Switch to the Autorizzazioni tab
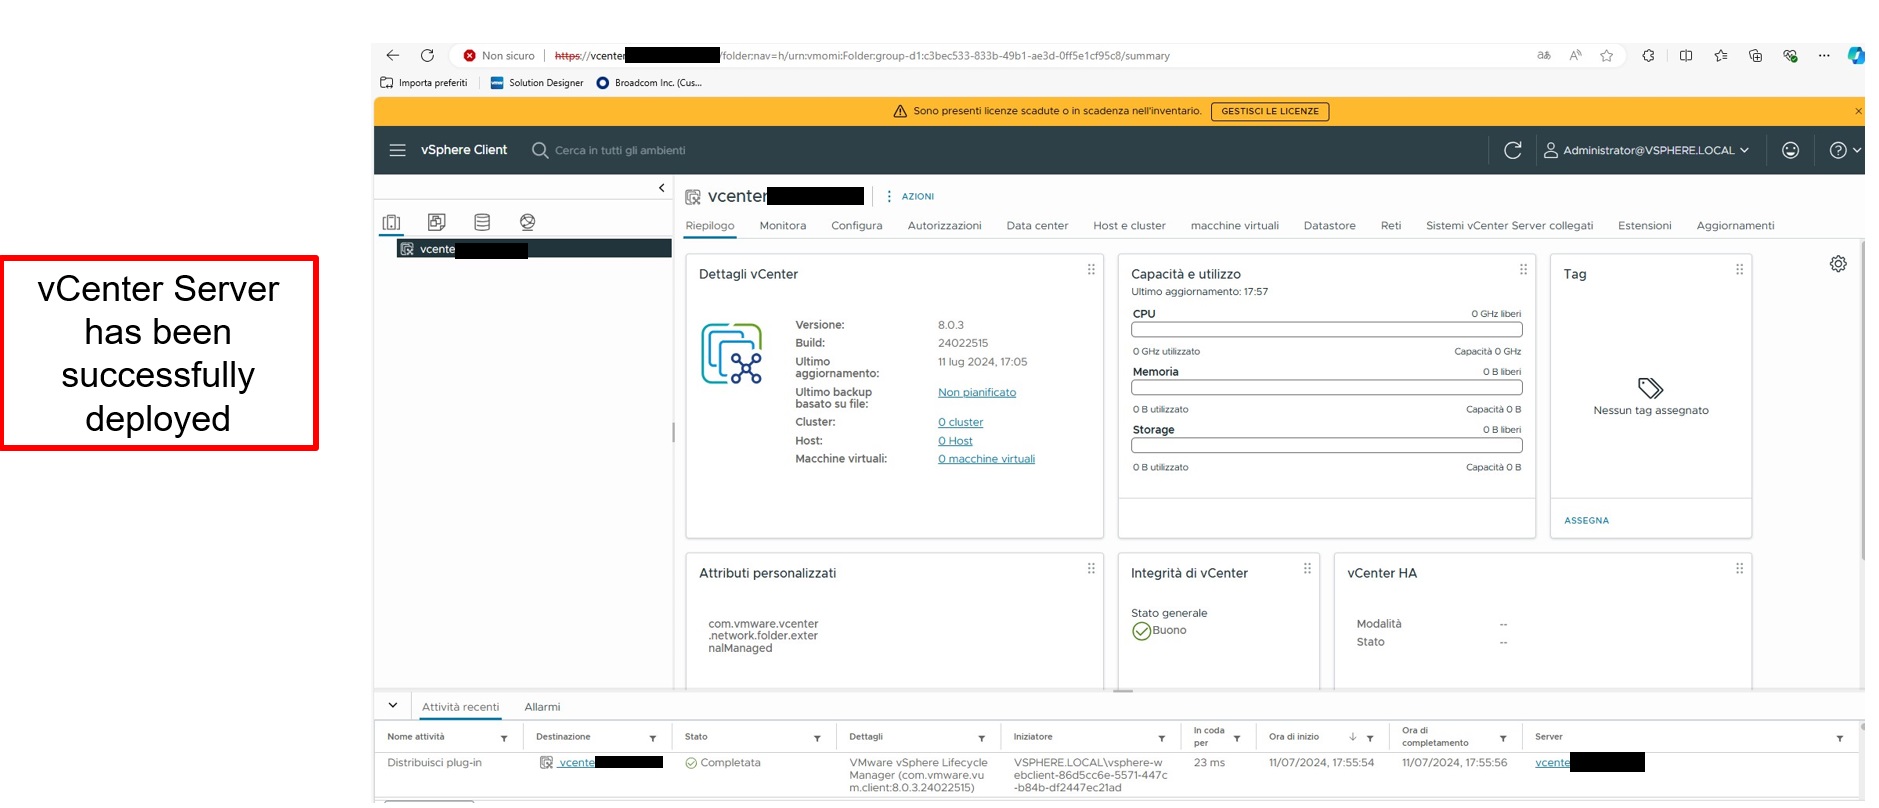 coord(945,226)
